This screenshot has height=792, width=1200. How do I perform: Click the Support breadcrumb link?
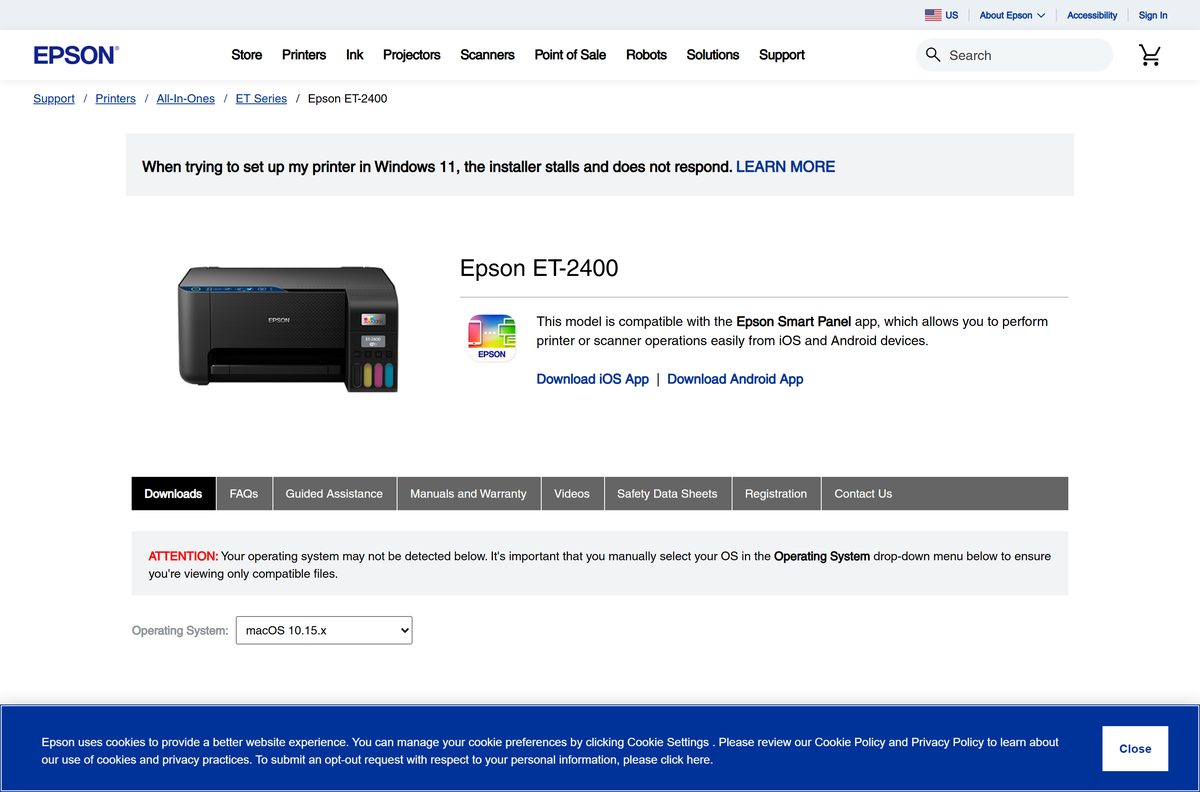[x=54, y=98]
